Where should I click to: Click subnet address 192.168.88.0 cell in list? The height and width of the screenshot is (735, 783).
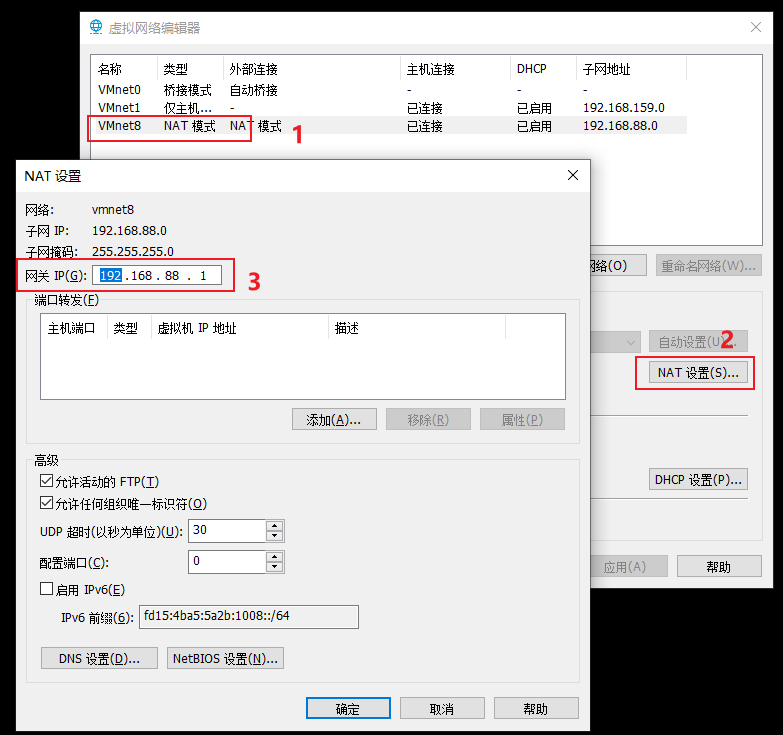(x=620, y=125)
